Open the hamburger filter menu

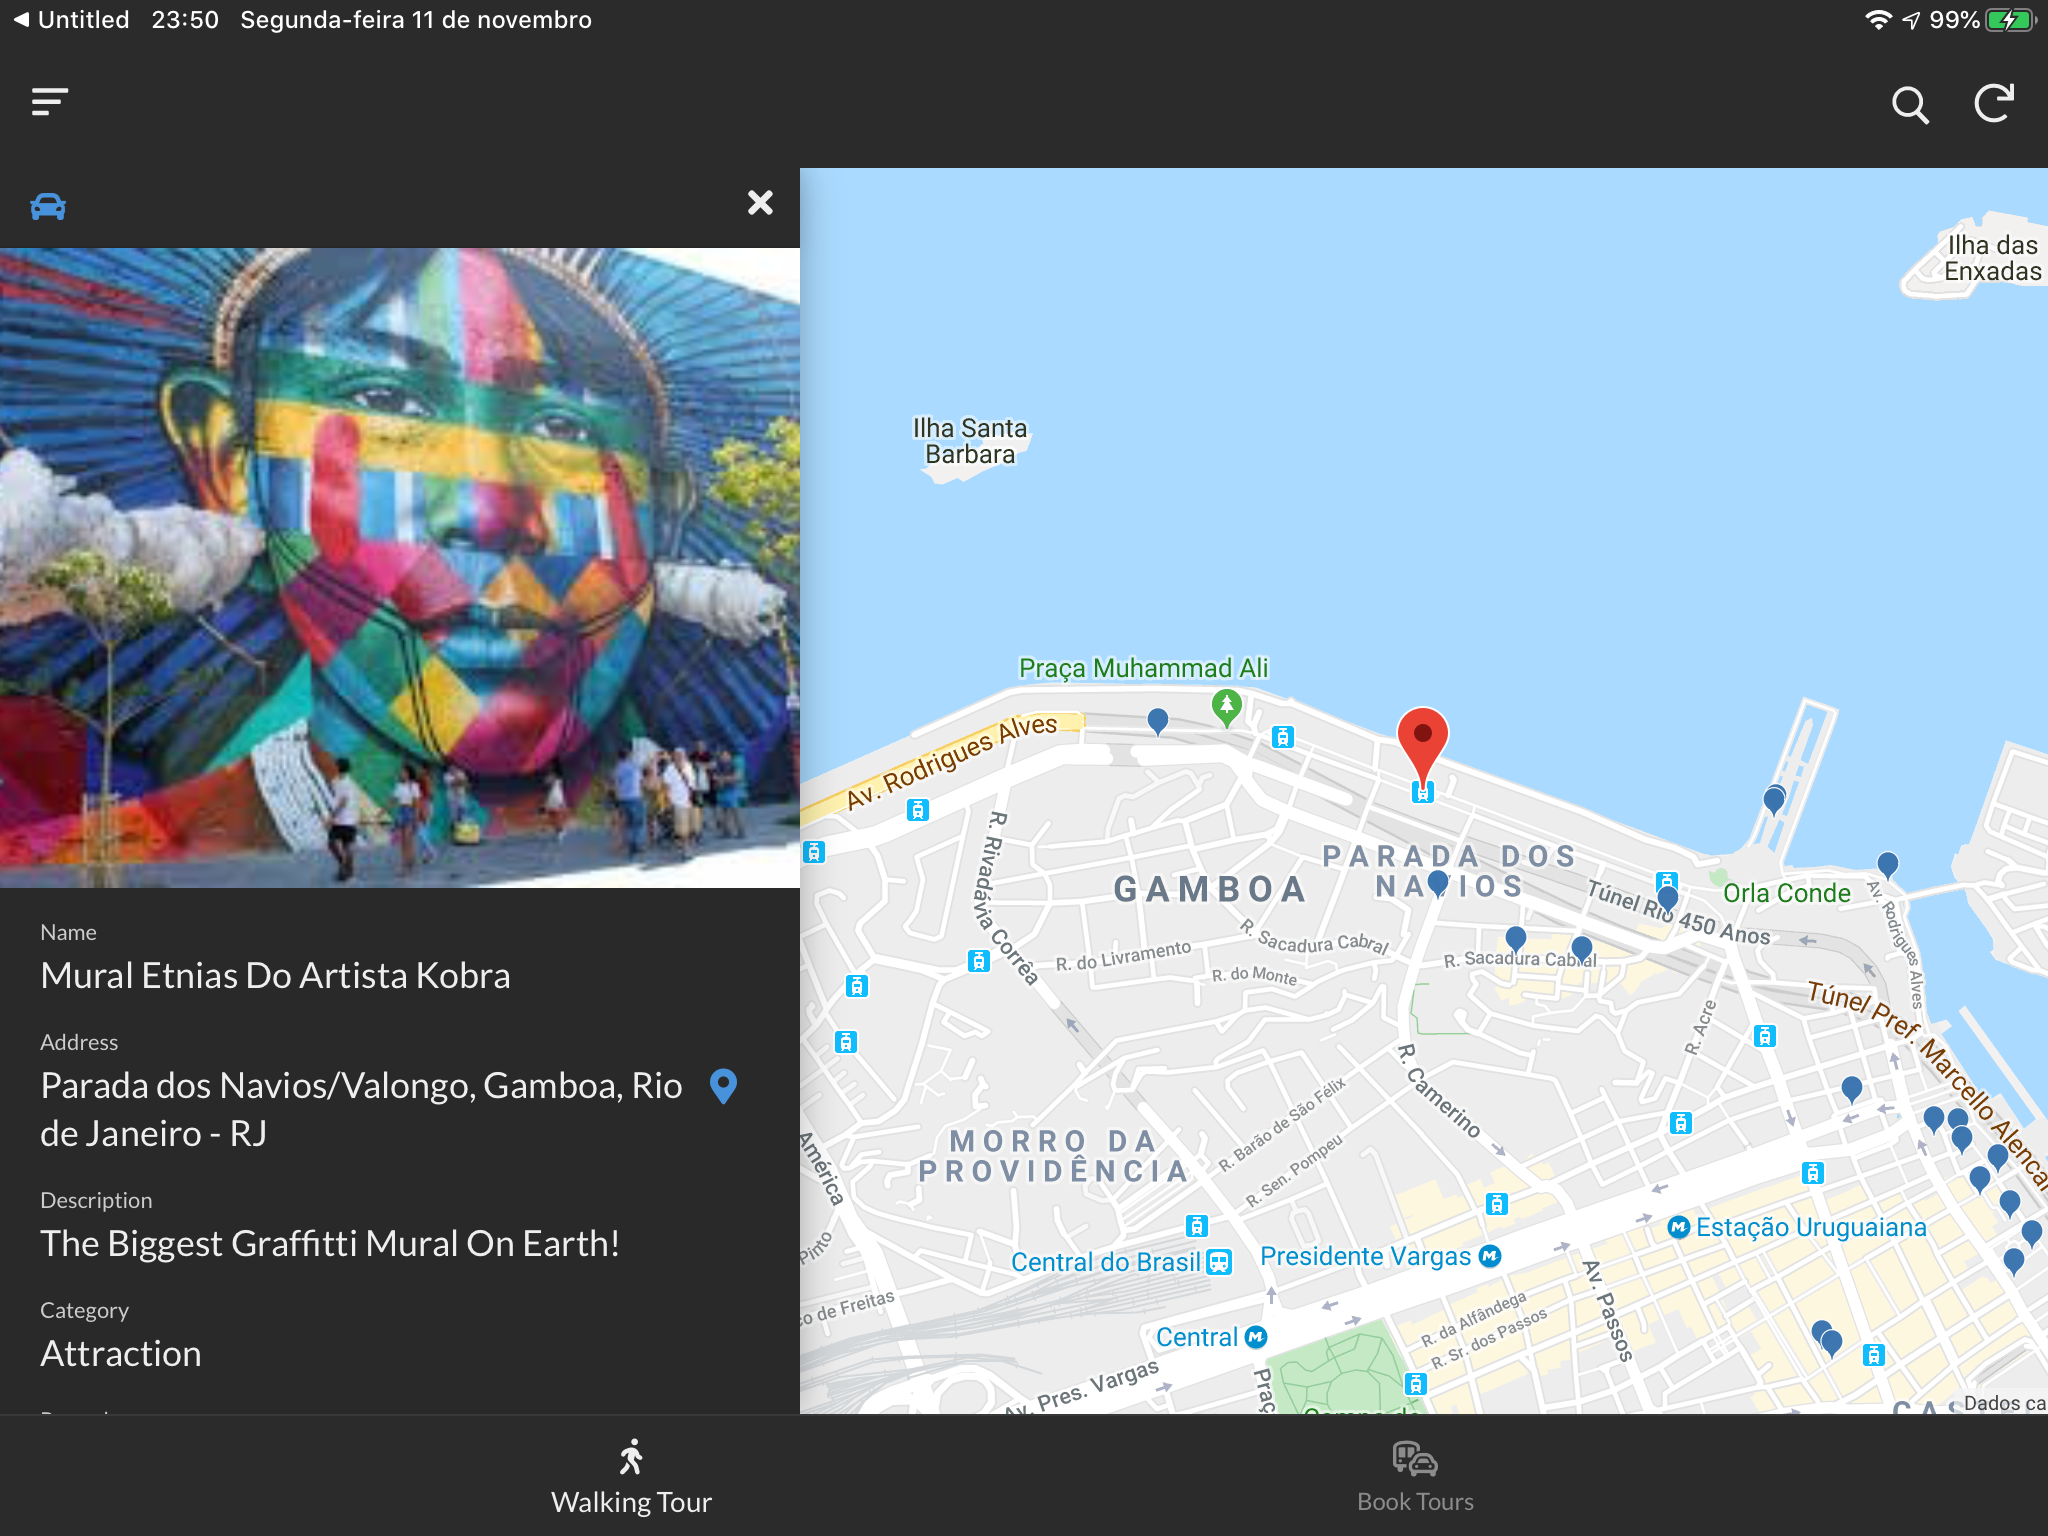50,102
